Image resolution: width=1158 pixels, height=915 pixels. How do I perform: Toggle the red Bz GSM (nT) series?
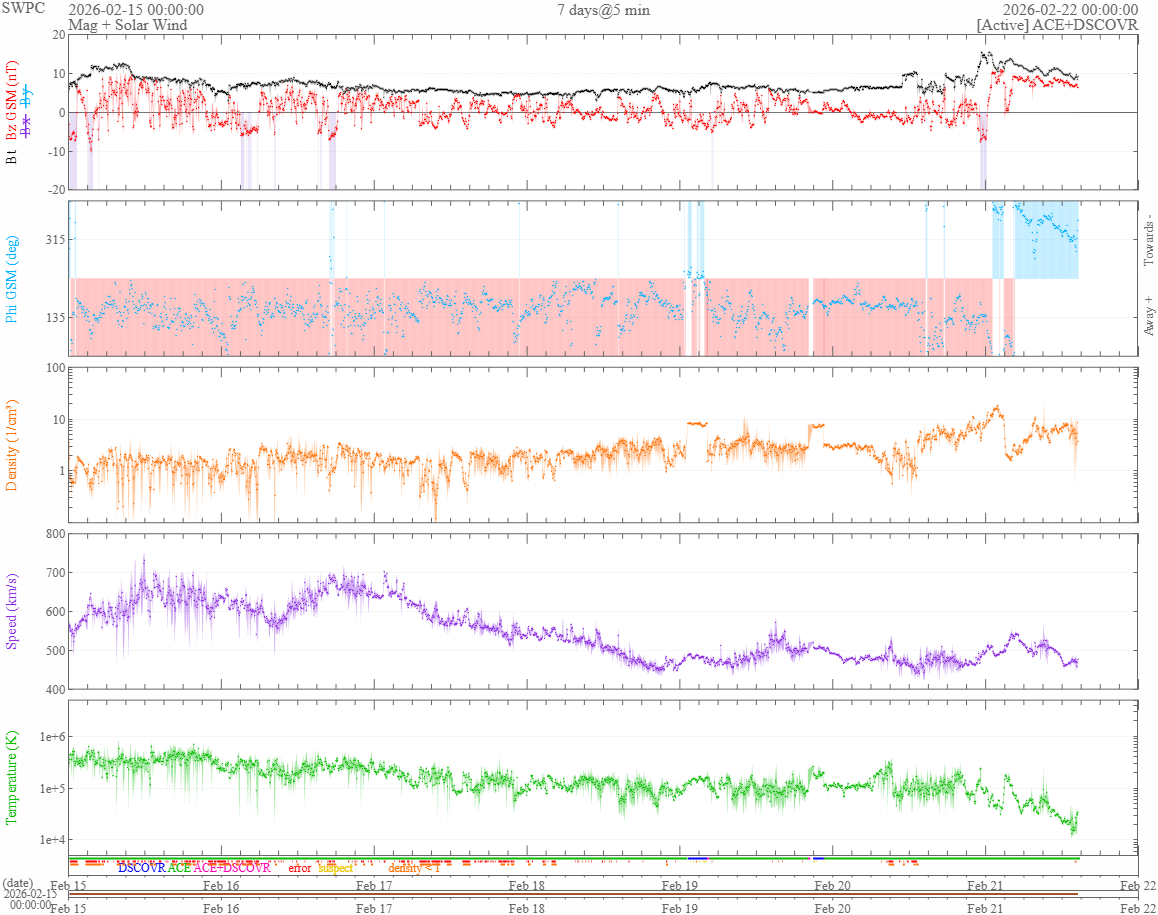point(11,100)
